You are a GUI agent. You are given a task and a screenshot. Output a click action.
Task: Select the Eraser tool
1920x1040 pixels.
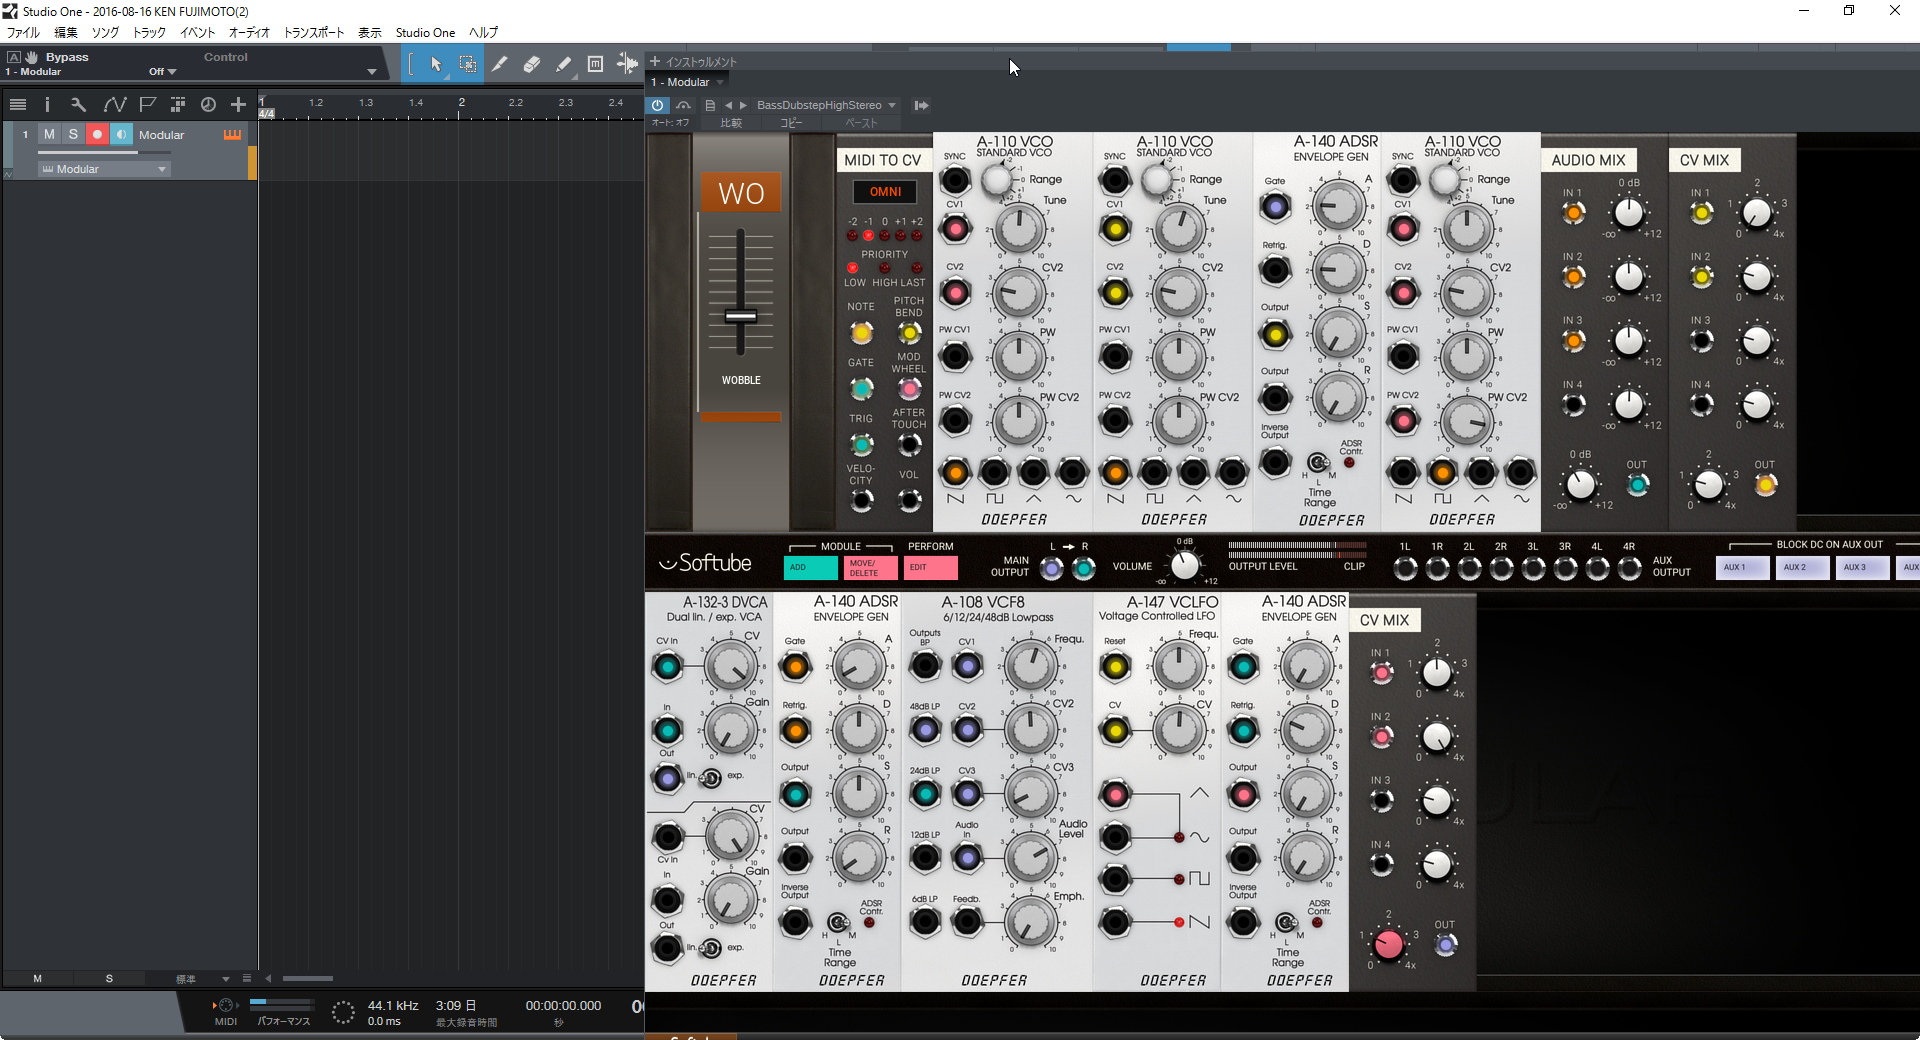pos(531,64)
